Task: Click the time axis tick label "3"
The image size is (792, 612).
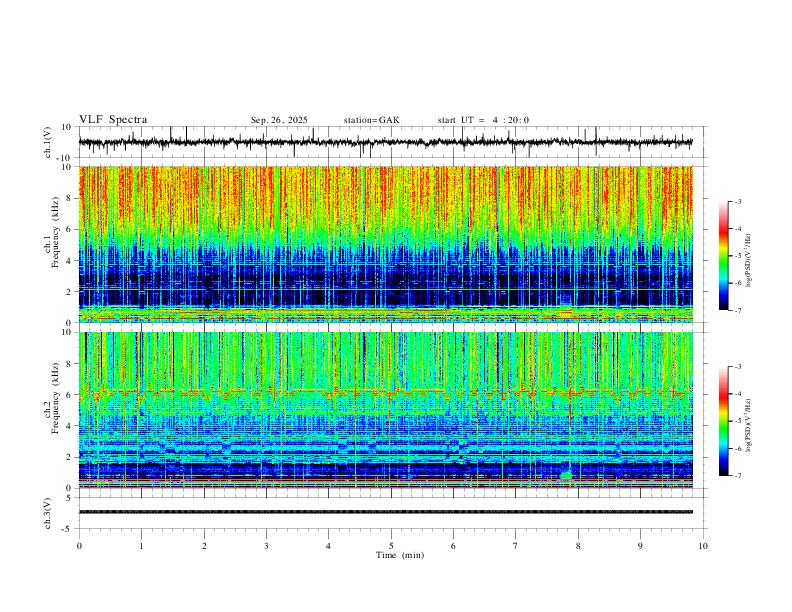Action: point(266,546)
